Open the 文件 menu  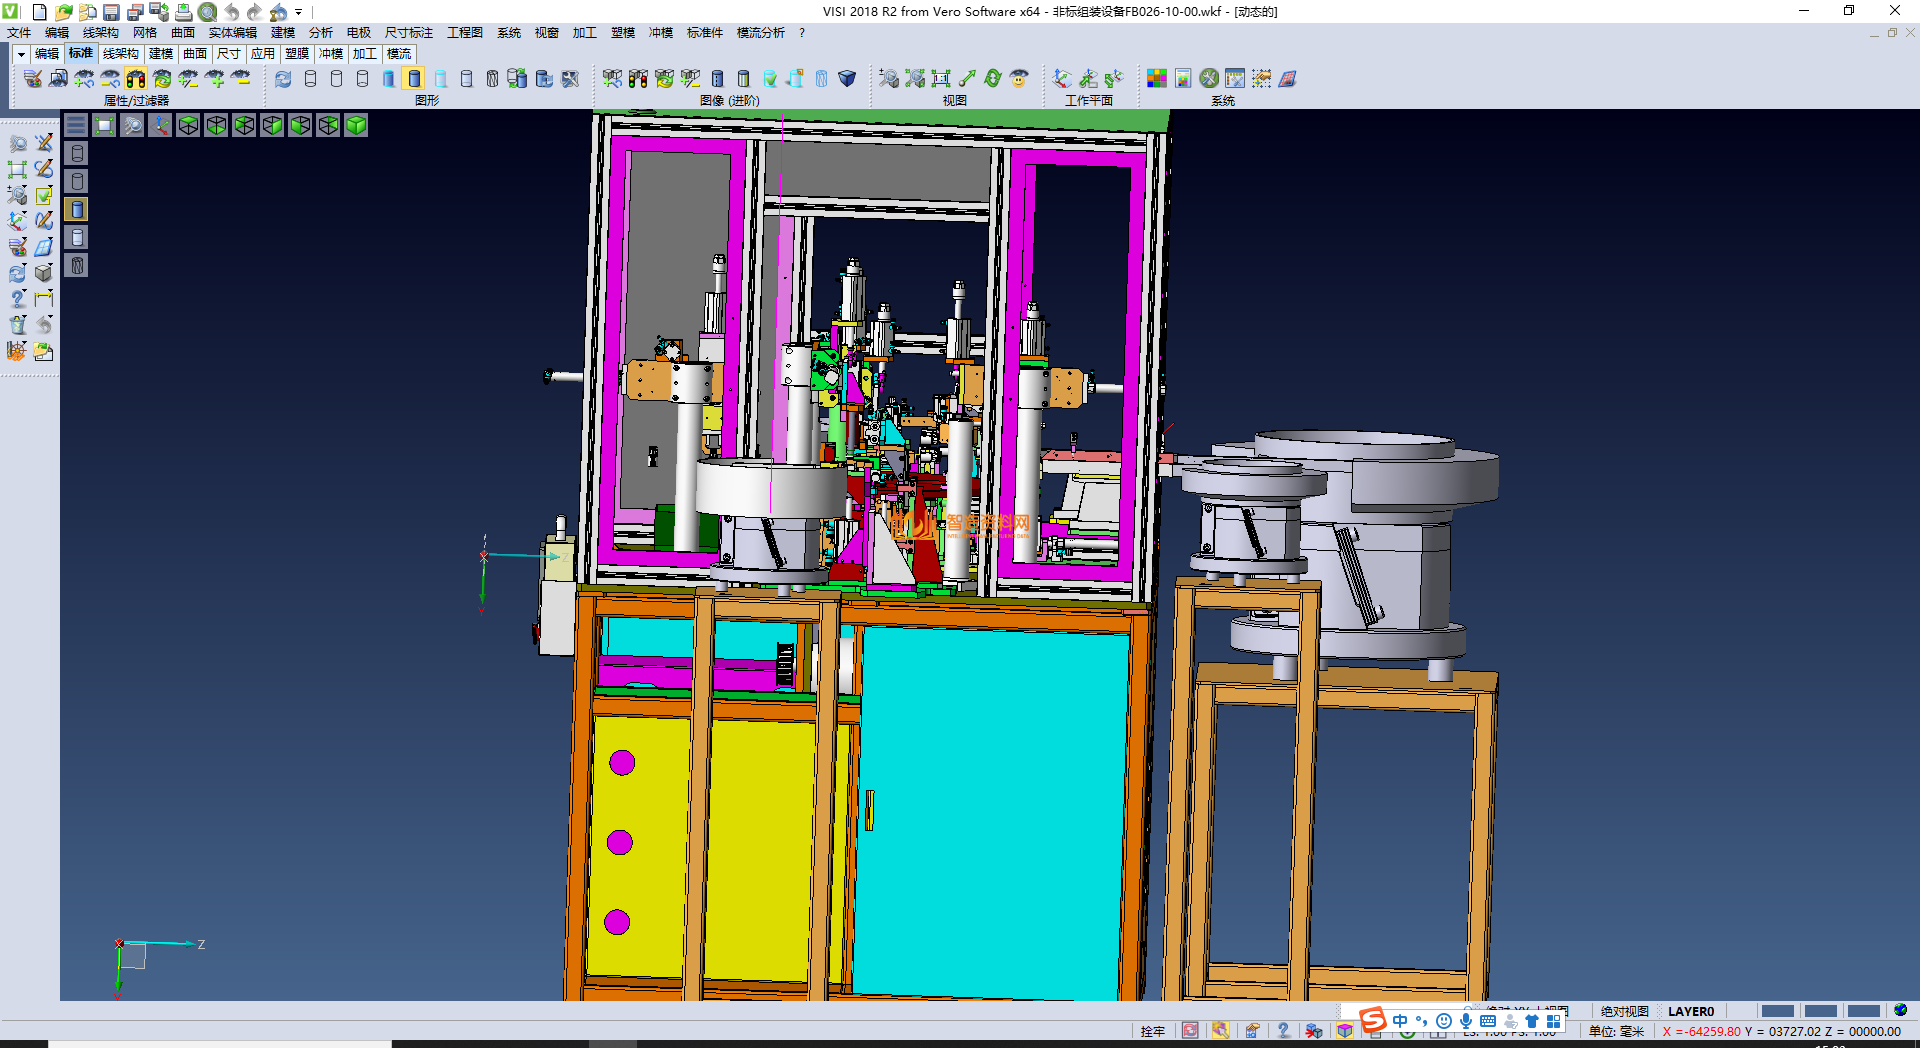(x=19, y=33)
